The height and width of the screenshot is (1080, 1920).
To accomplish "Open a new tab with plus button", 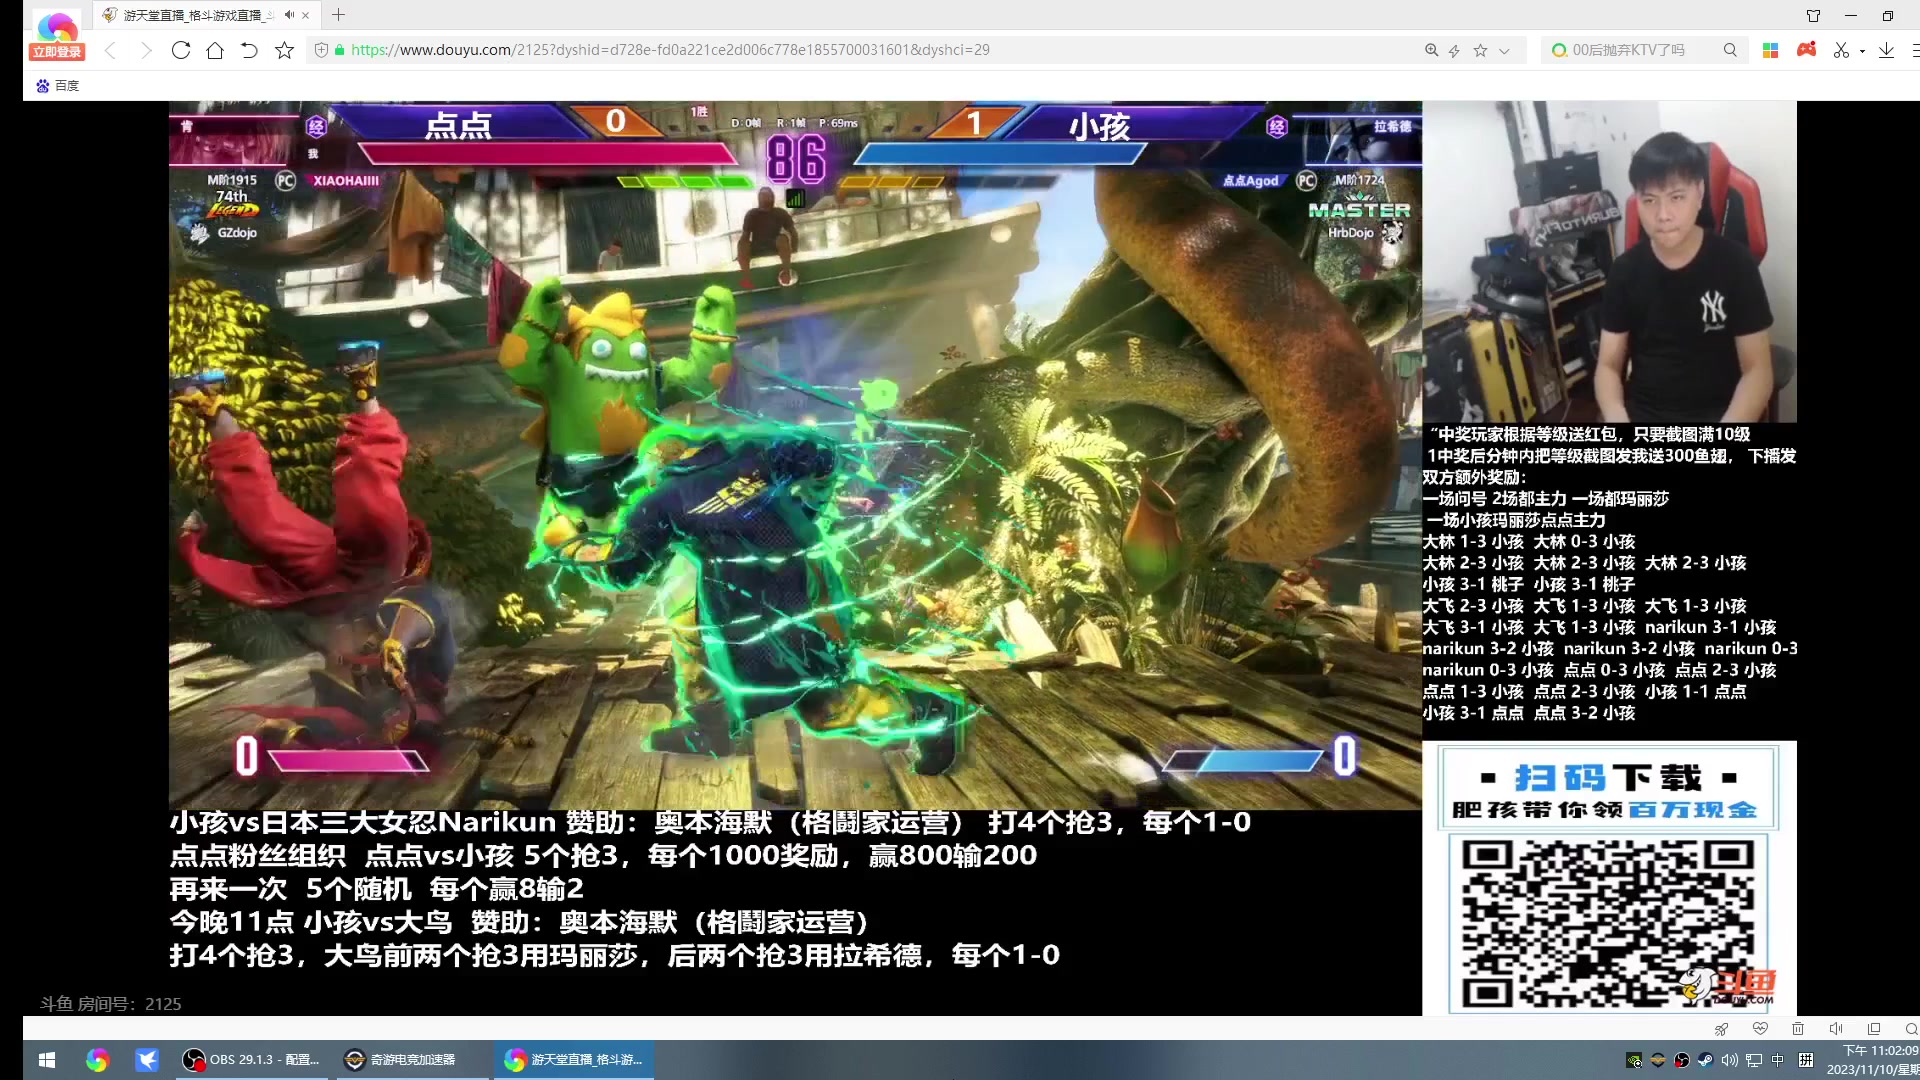I will coord(338,15).
